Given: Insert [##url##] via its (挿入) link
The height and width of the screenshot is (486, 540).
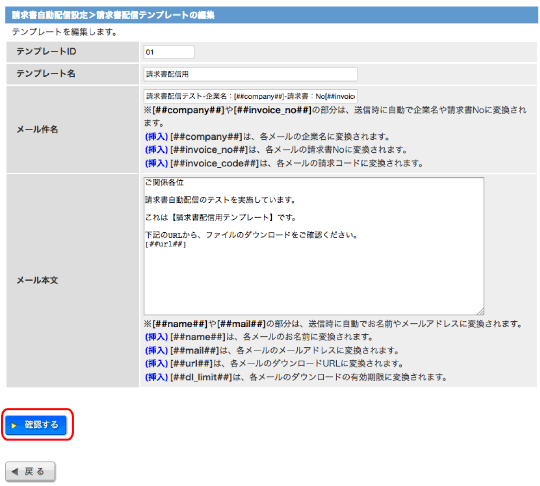Looking at the screenshot, I should point(156,363).
